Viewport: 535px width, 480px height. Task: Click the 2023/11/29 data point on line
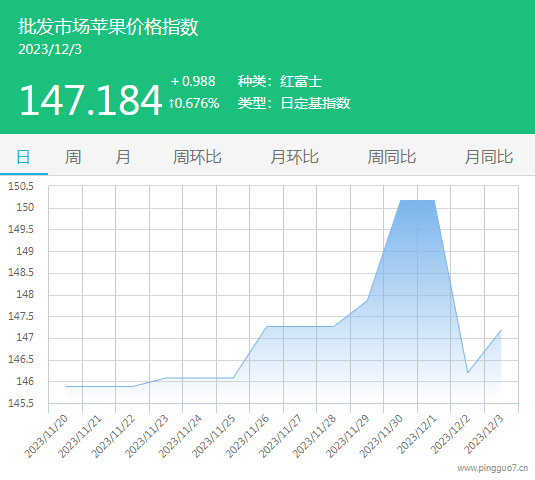pos(367,301)
